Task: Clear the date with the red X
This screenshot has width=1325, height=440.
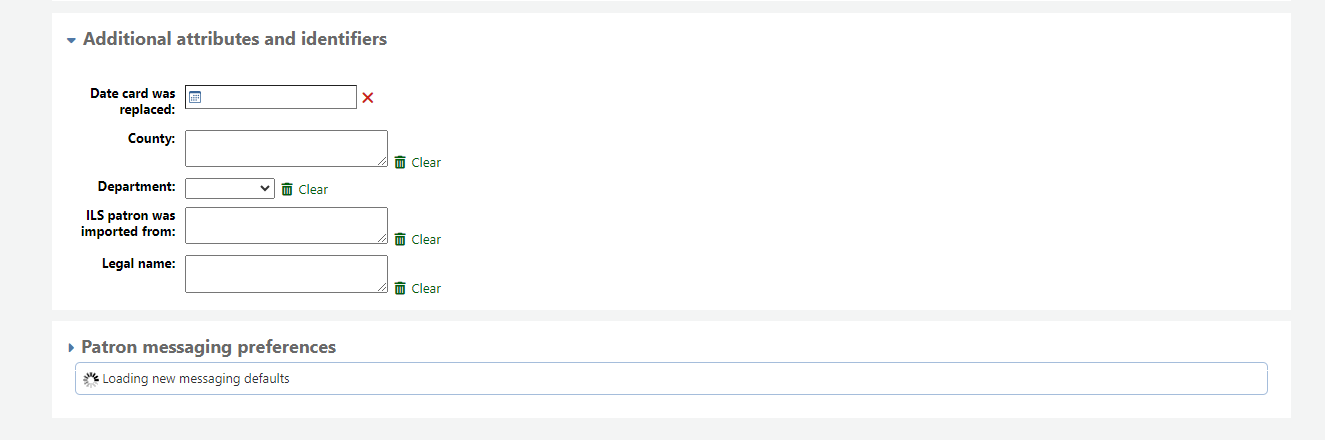Action: tap(368, 97)
